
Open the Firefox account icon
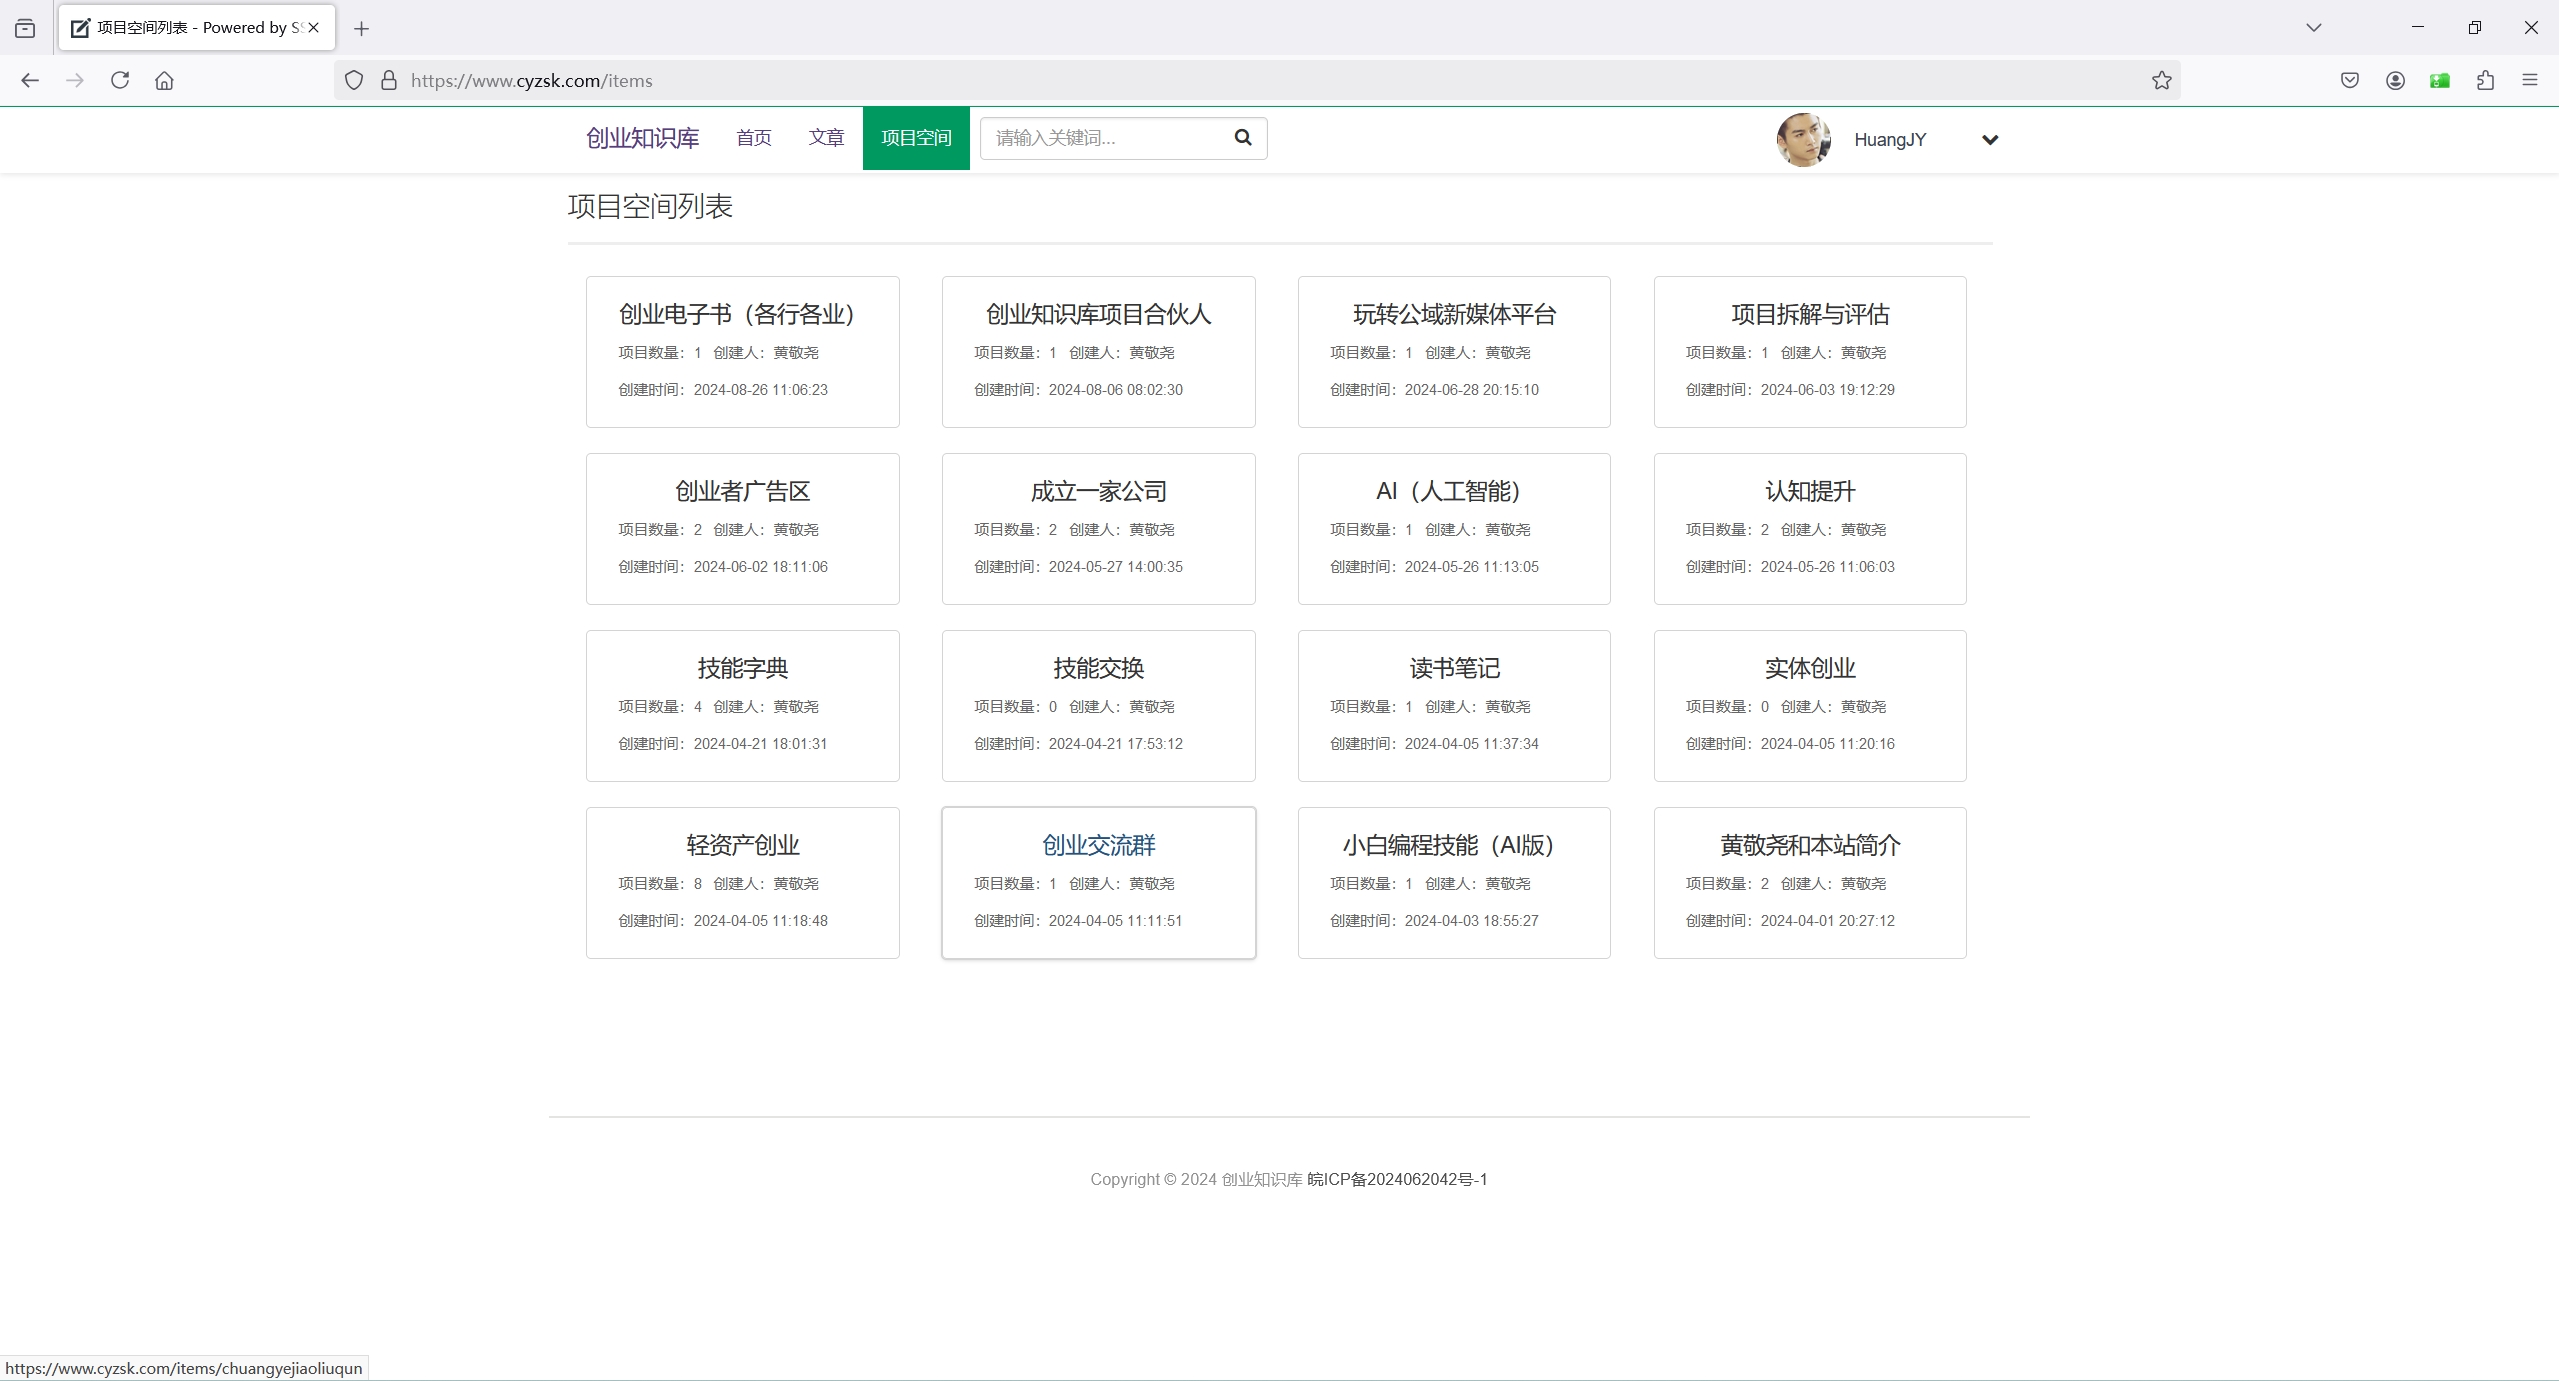click(2395, 80)
